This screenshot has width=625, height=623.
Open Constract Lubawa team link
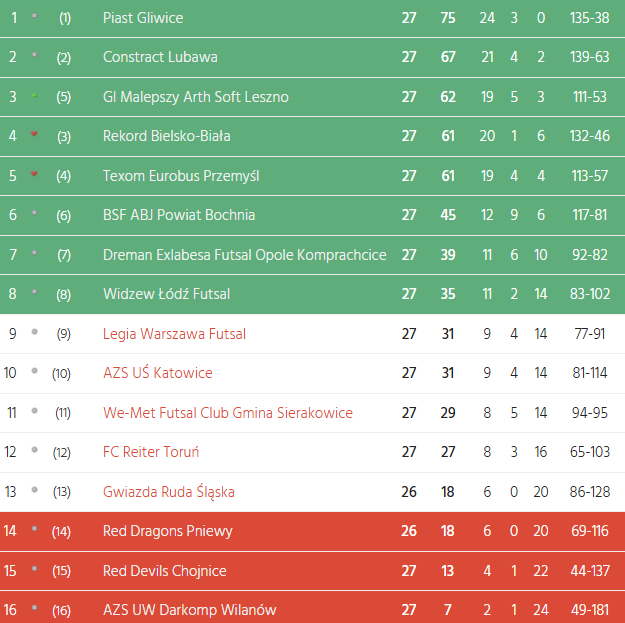tap(160, 57)
